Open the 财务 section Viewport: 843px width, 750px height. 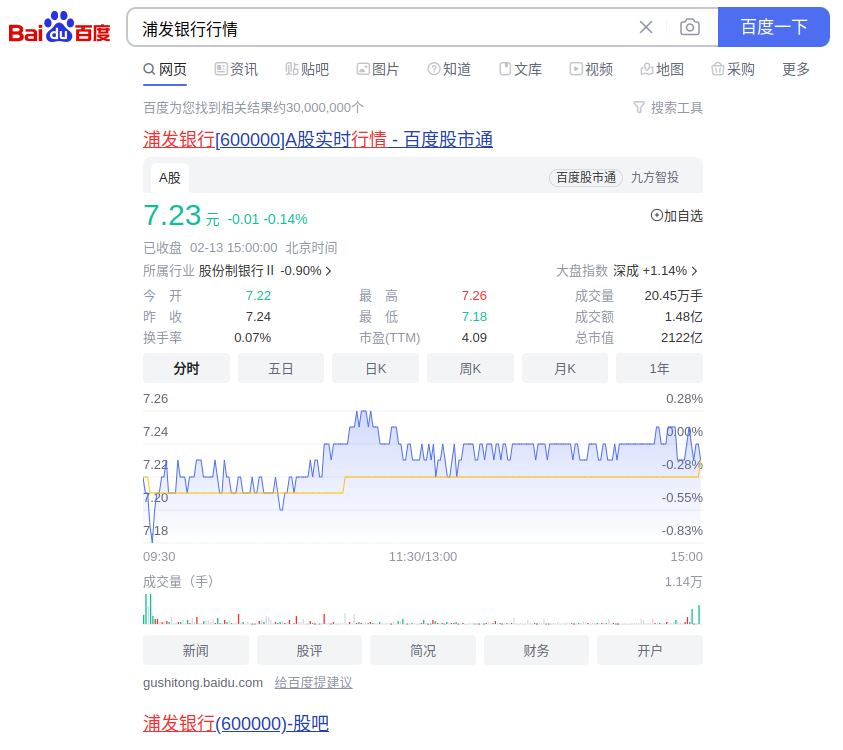[x=537, y=651]
